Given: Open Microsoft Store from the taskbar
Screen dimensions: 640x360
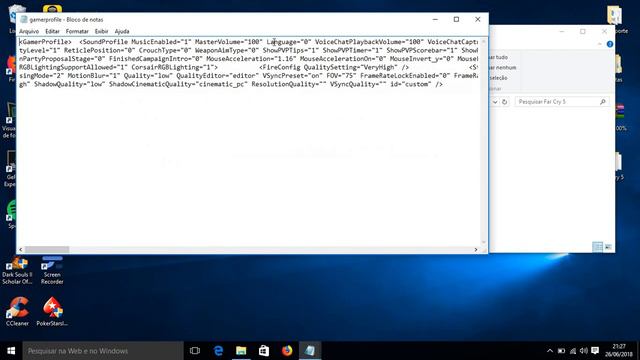Looking at the screenshot, I should pos(264,351).
